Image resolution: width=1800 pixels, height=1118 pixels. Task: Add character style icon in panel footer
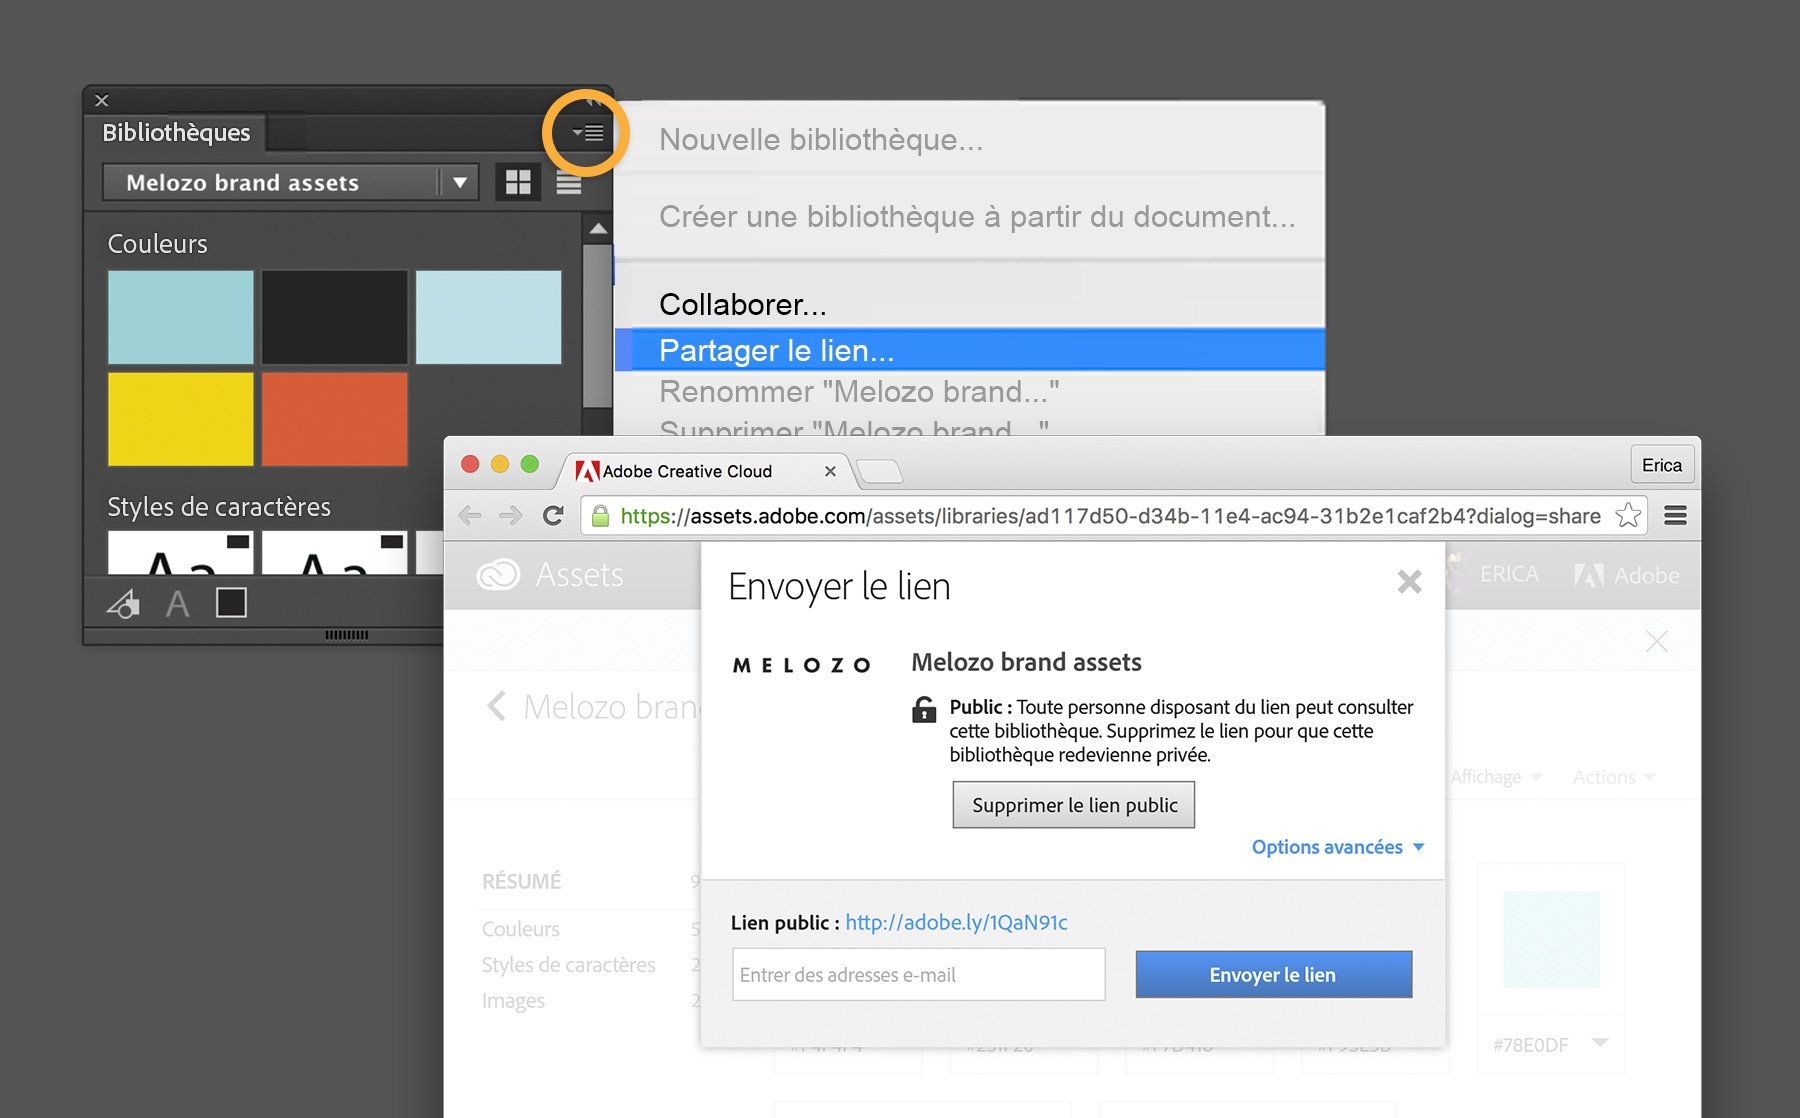click(177, 603)
